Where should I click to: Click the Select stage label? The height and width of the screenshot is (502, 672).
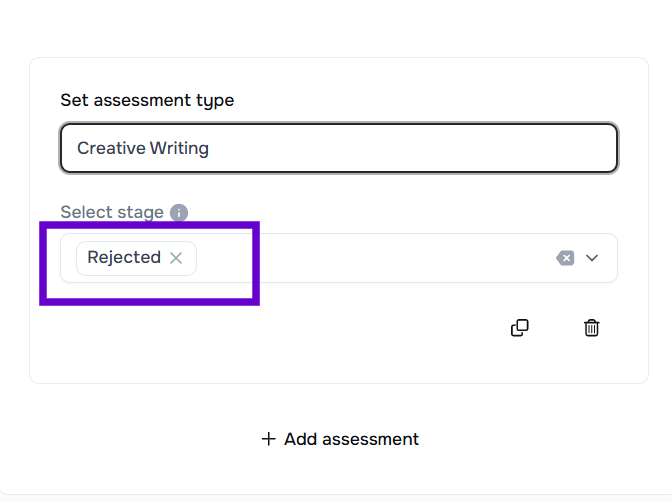pyautogui.click(x=112, y=212)
